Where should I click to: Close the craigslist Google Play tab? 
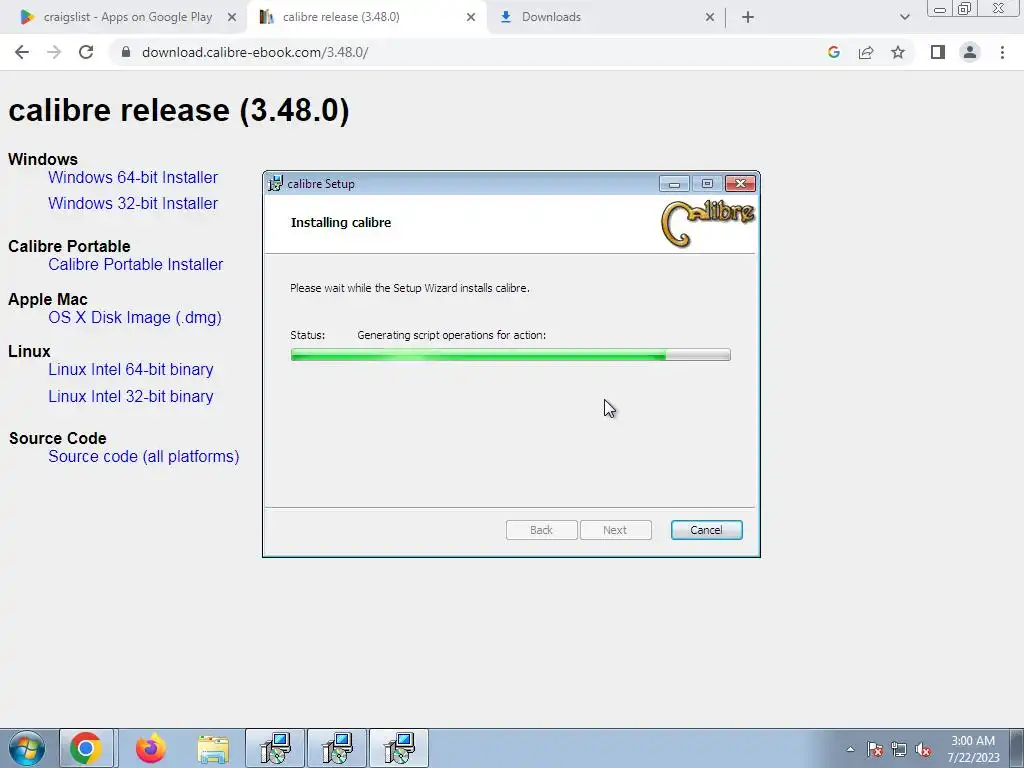tap(232, 17)
